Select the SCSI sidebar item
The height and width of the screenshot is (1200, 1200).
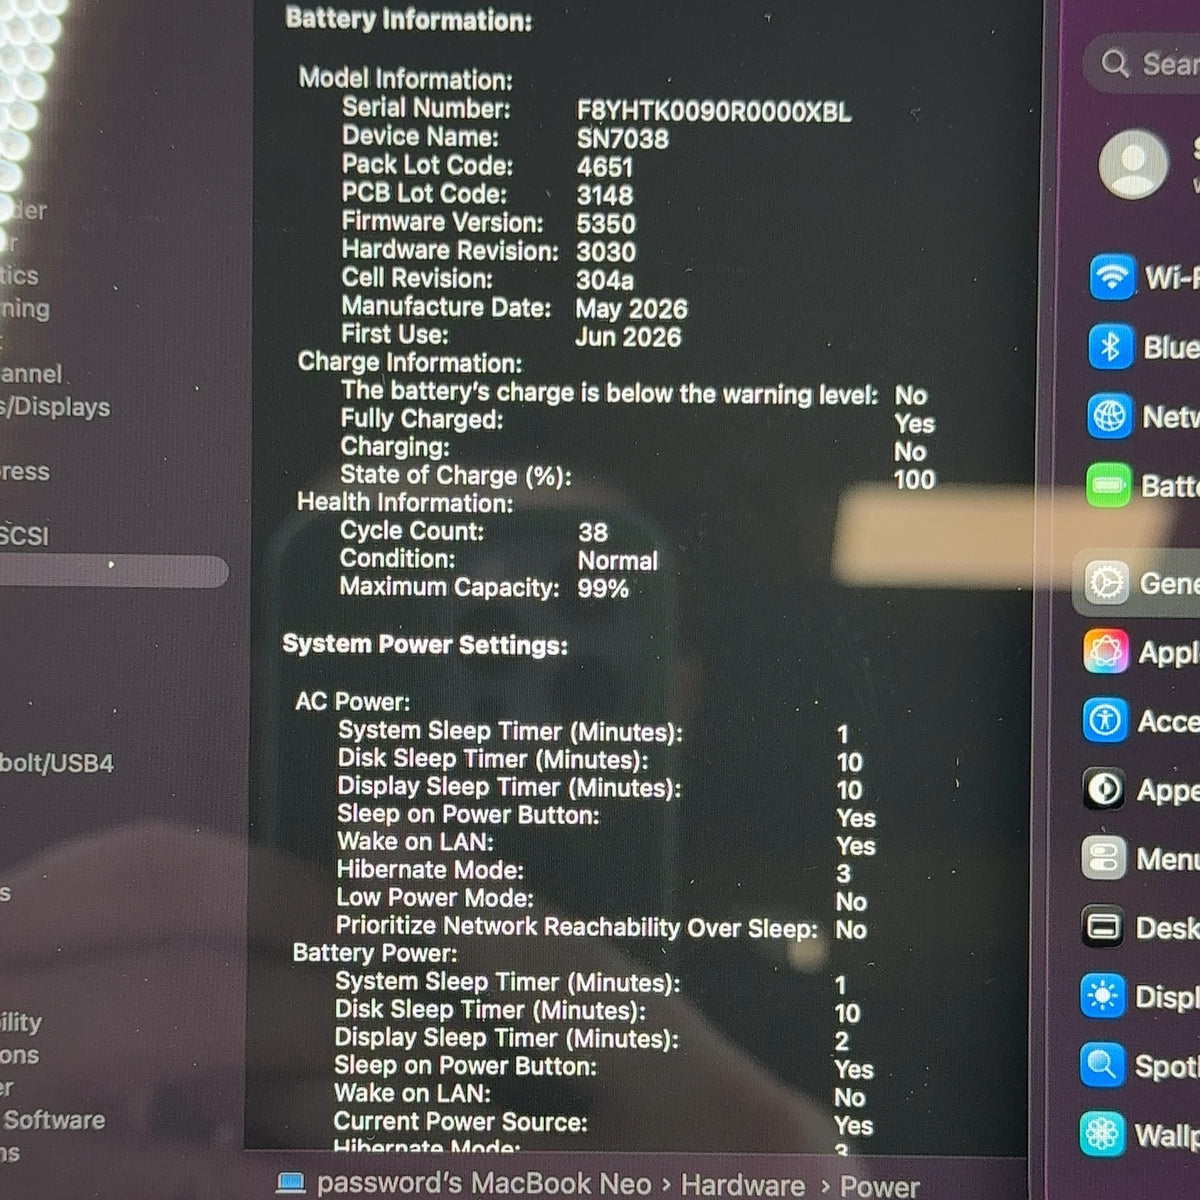pyautogui.click(x=24, y=536)
